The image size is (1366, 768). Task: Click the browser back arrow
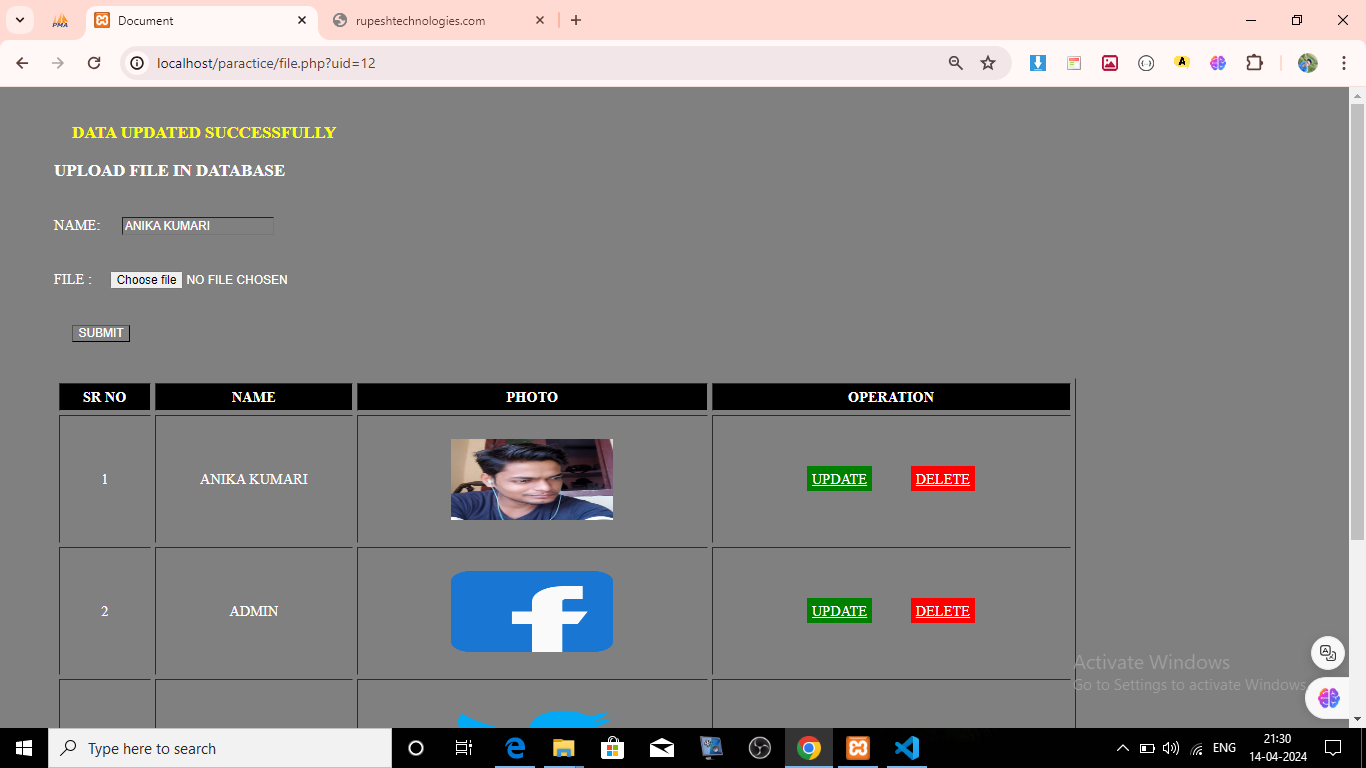click(x=22, y=63)
